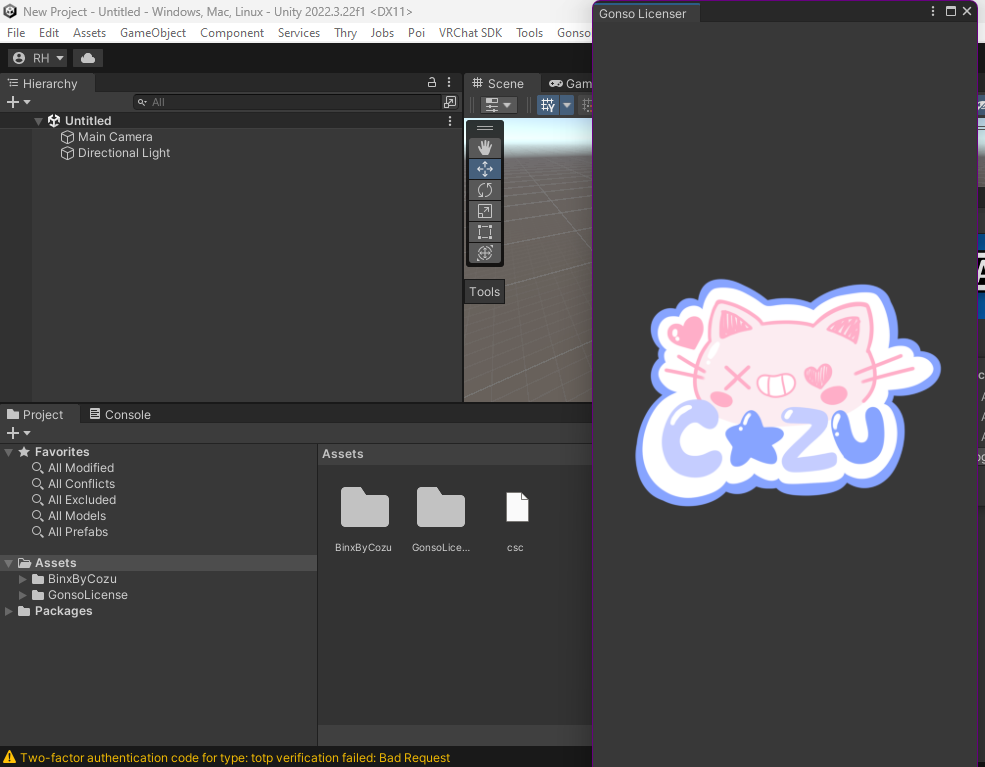Open the Thry menu
The width and height of the screenshot is (985, 767).
point(345,33)
